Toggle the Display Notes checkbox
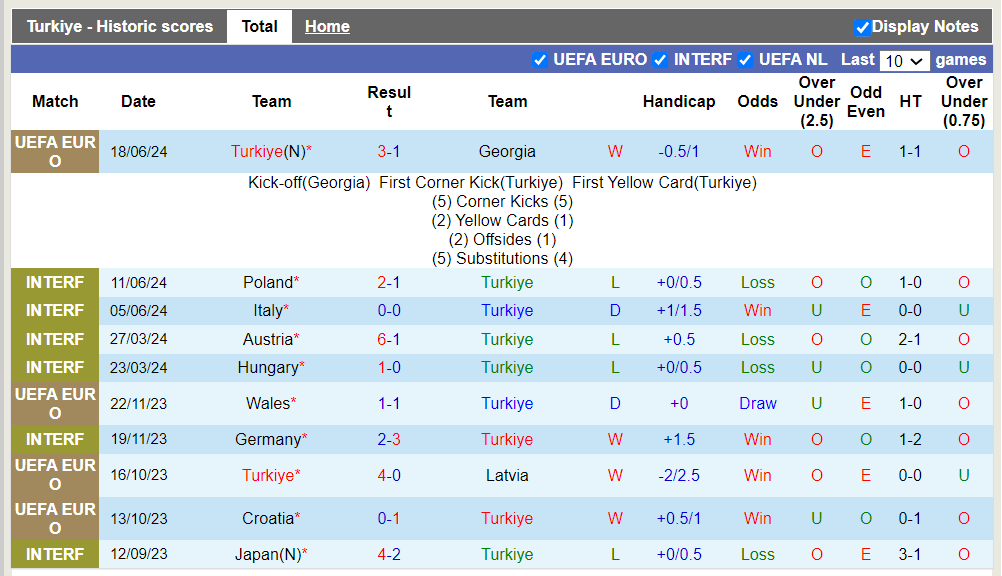Image resolution: width=1002 pixels, height=576 pixels. point(862,28)
